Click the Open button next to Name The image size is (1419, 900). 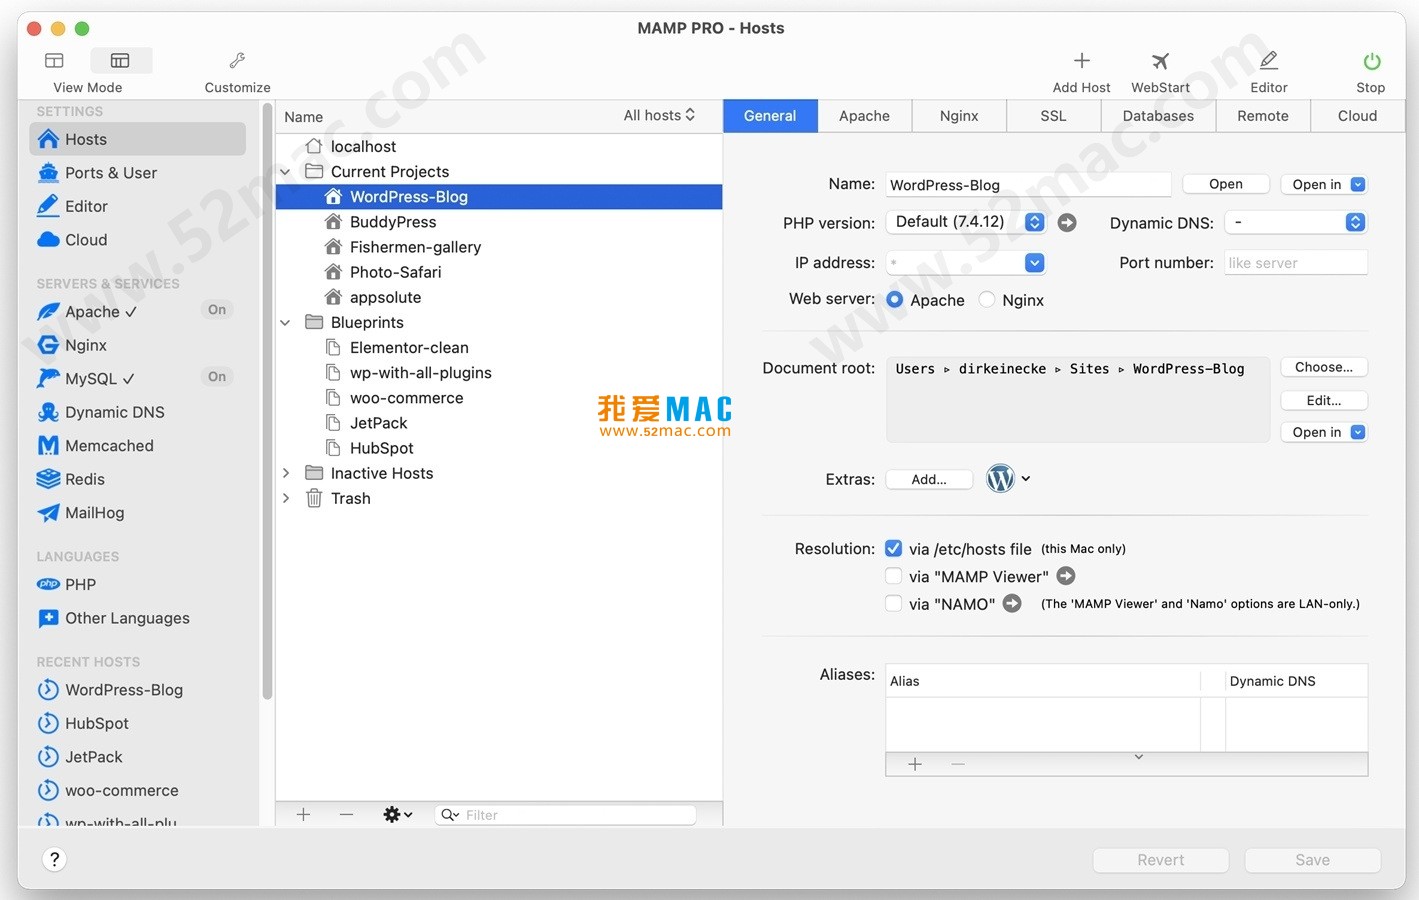(x=1226, y=184)
